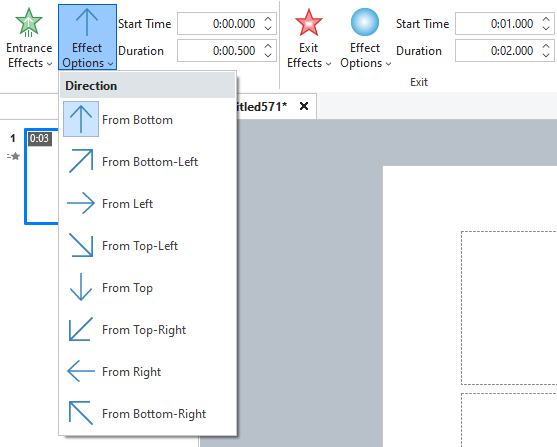This screenshot has height=447, width=557.
Task: Choose the From Left arrow direction
Action: coord(147,204)
